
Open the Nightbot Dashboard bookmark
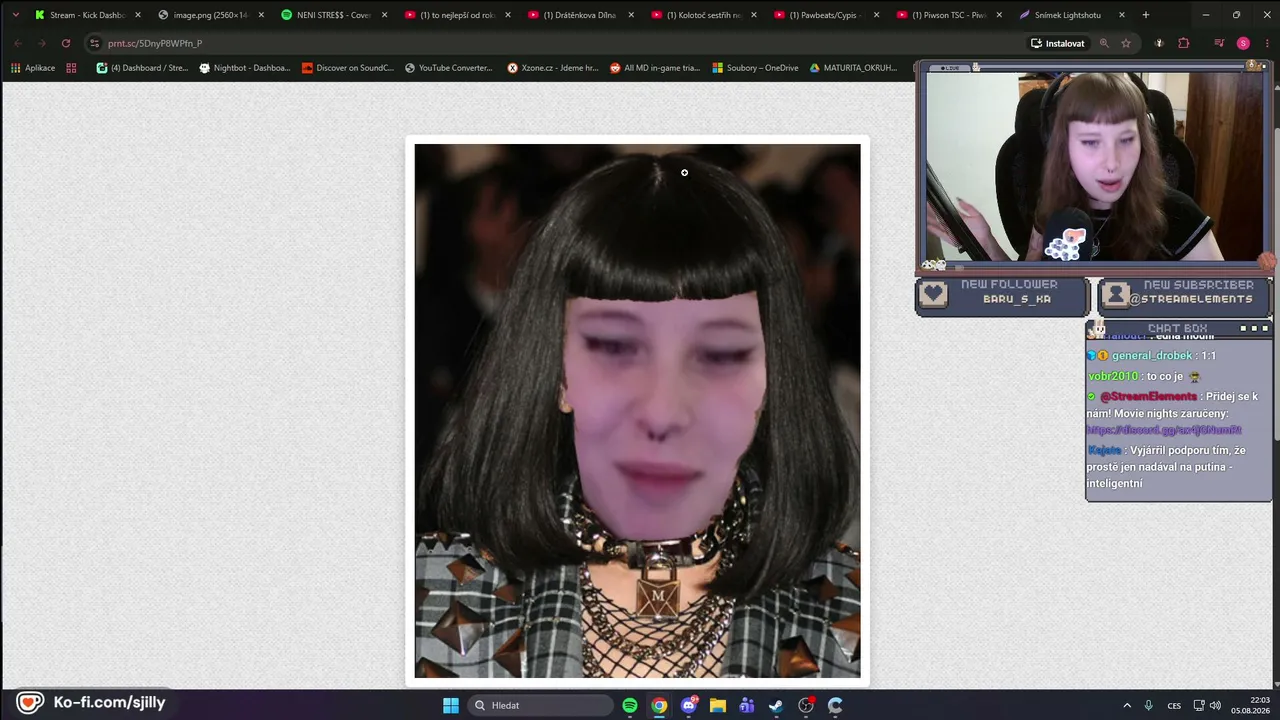(x=245, y=68)
